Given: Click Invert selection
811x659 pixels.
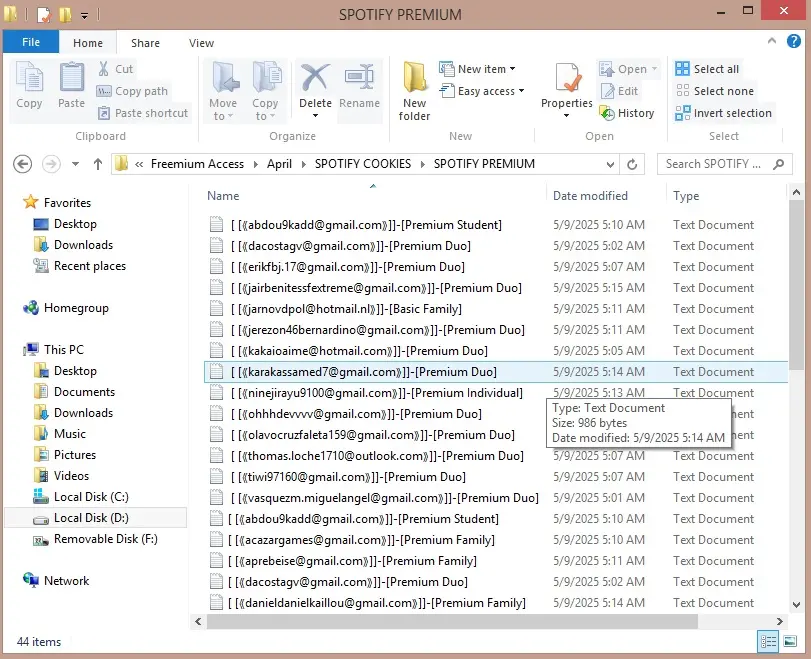Looking at the screenshot, I should pos(724,113).
